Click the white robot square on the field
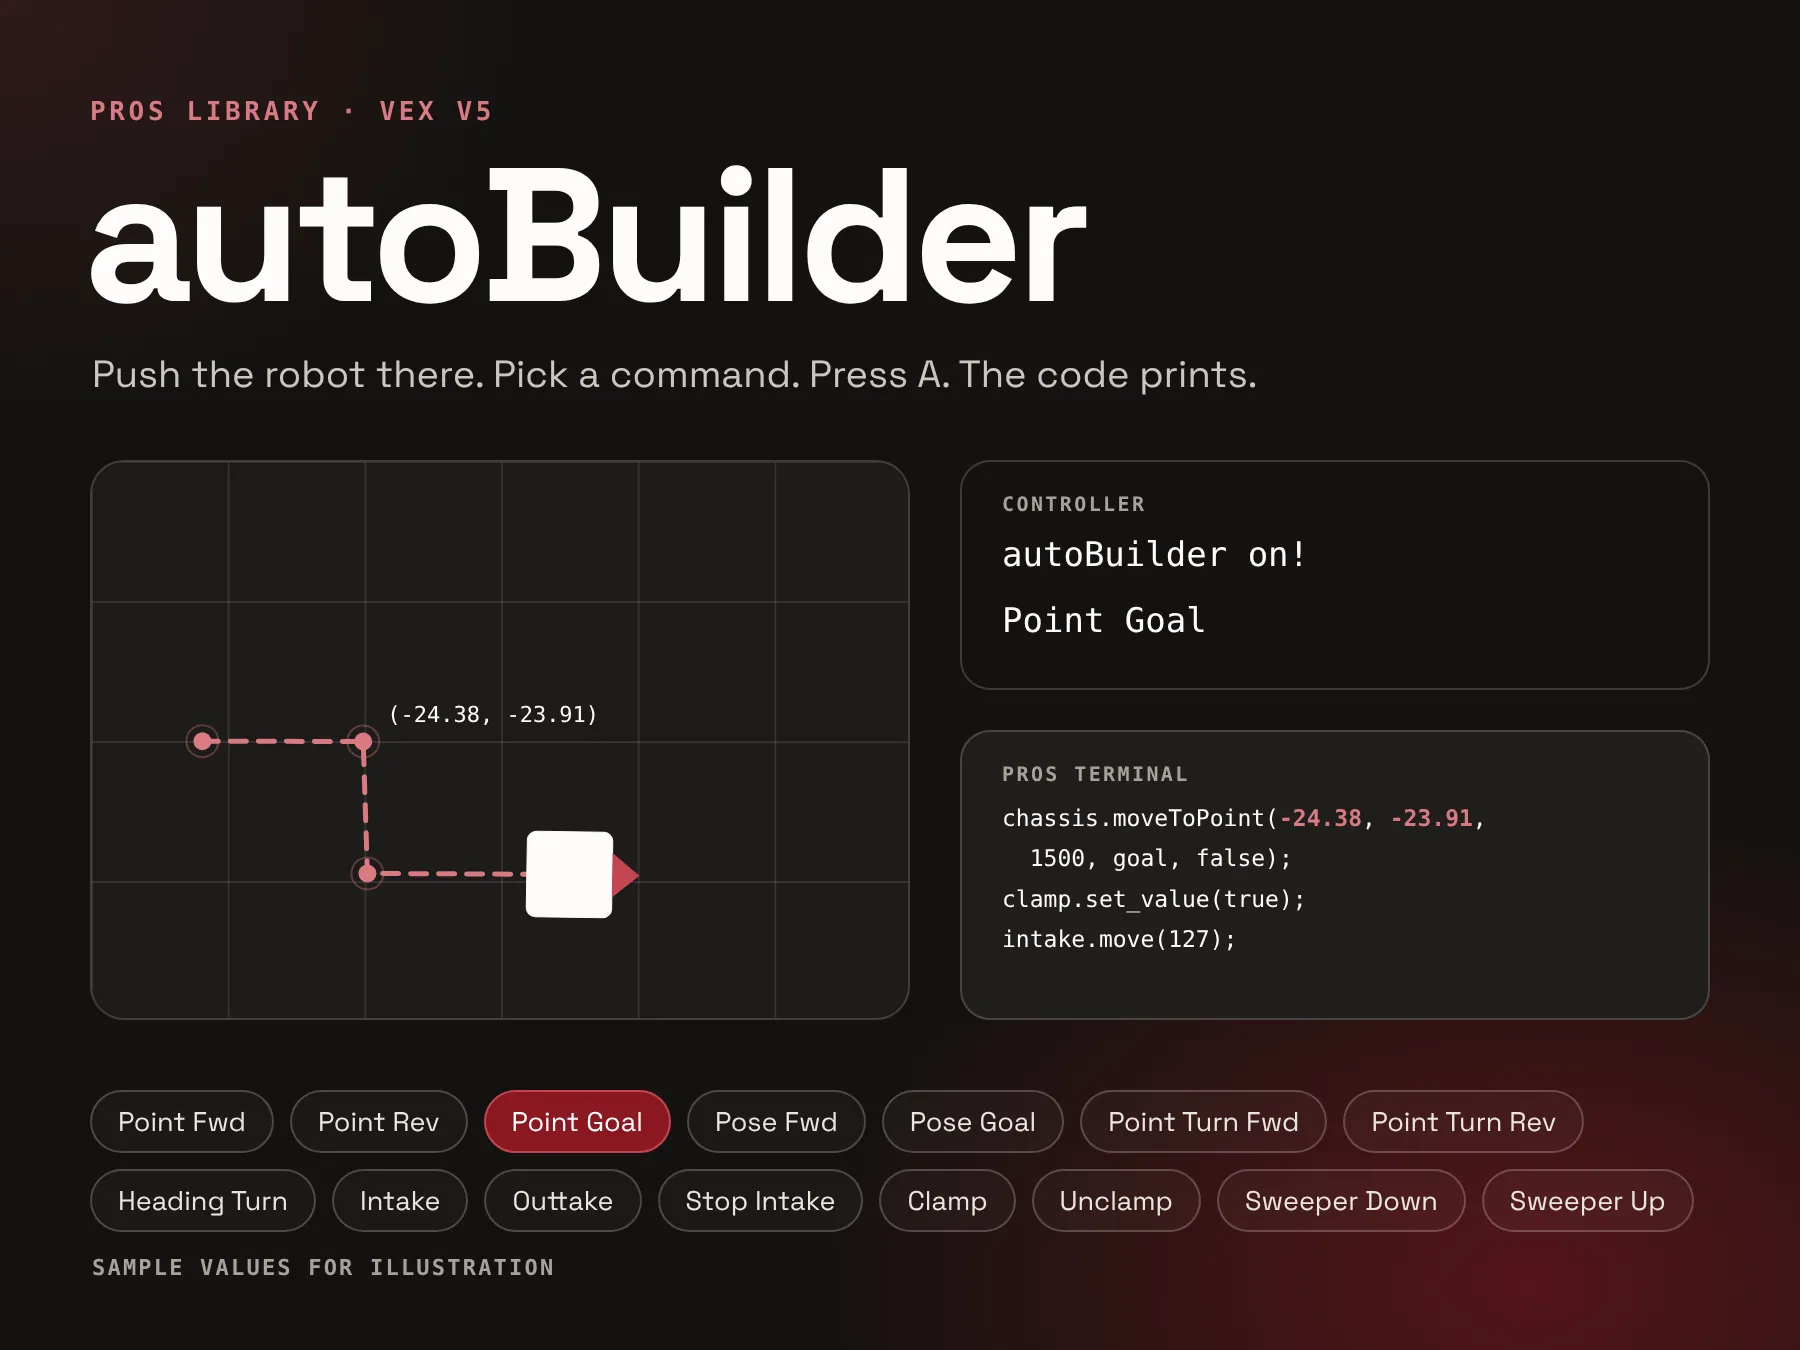This screenshot has height=1350, width=1800. click(570, 874)
